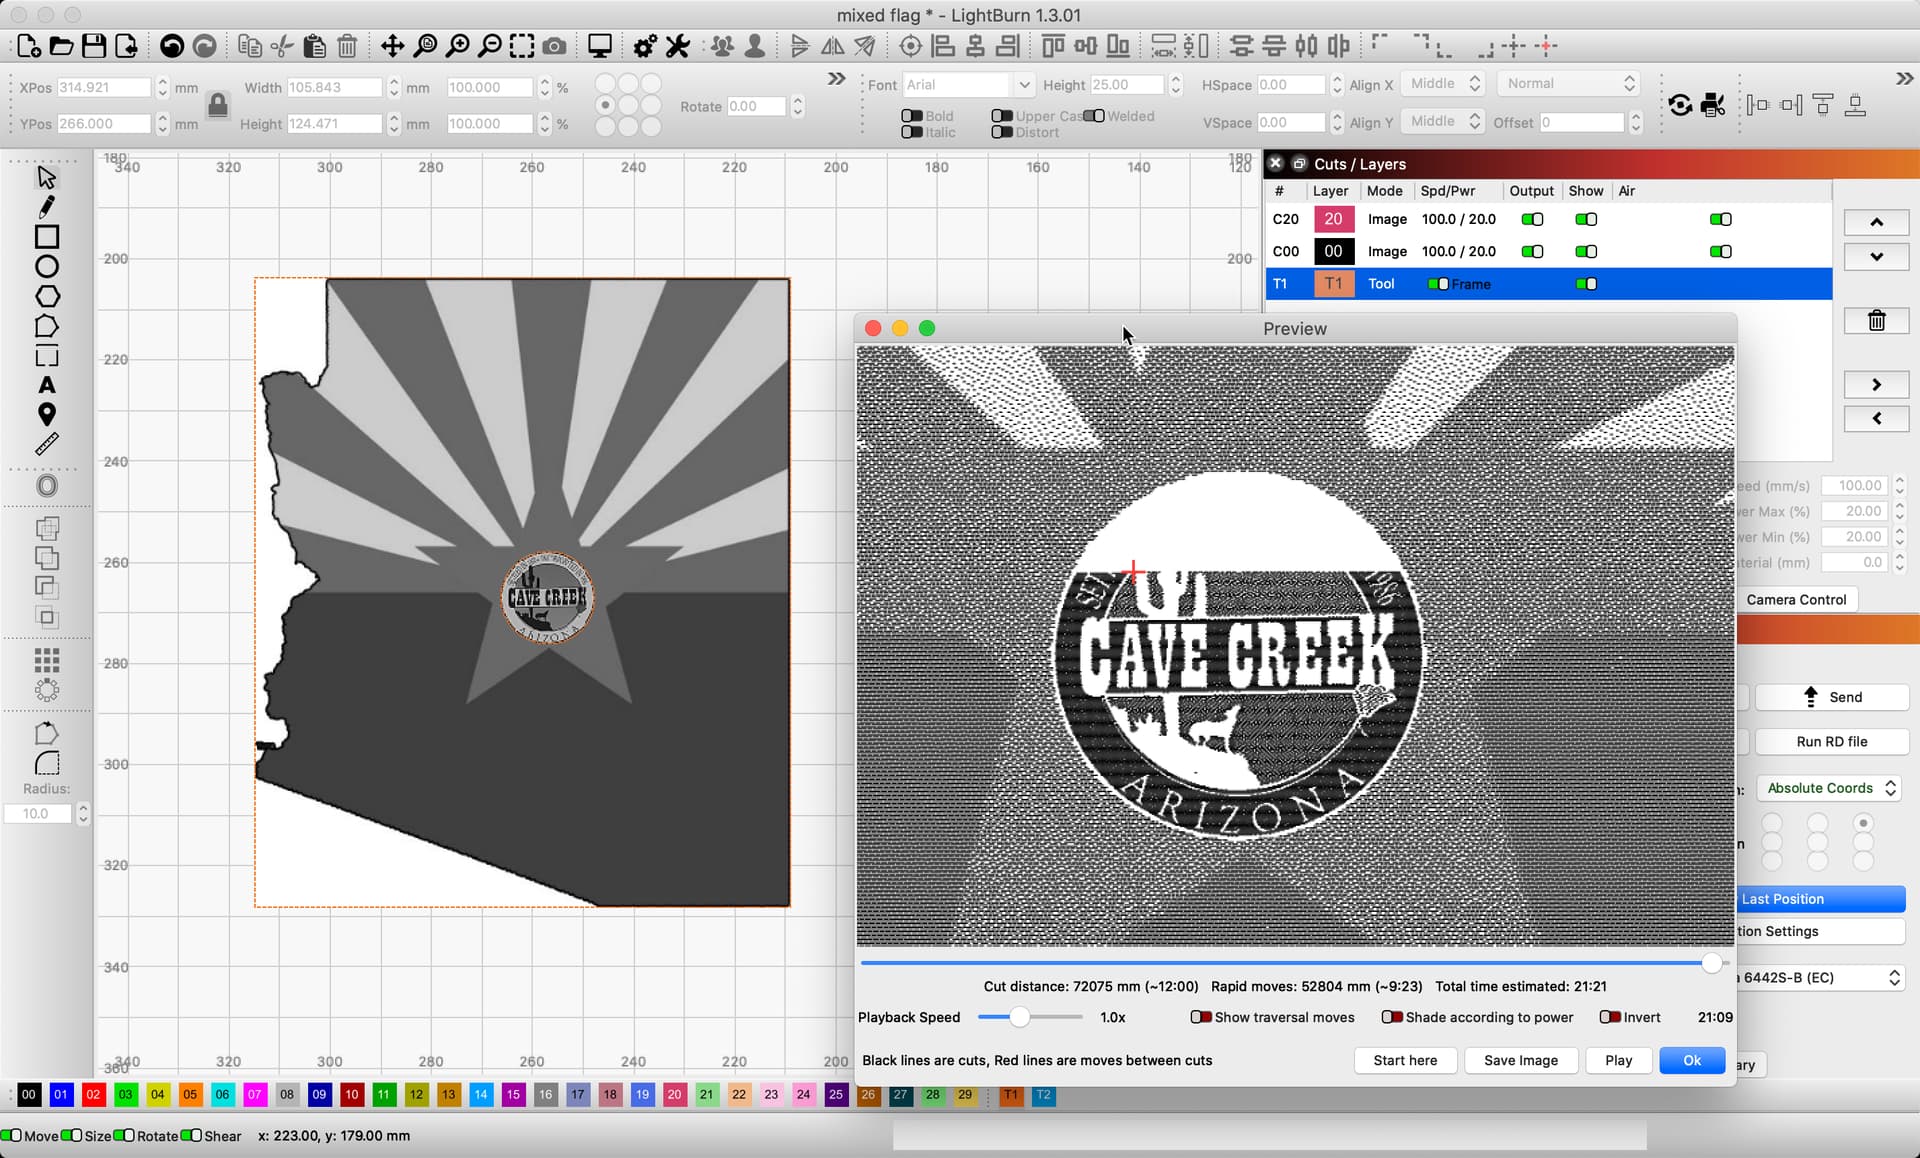Open the Camera Control tab
Screen dimensions: 1920x1158
[1796, 600]
